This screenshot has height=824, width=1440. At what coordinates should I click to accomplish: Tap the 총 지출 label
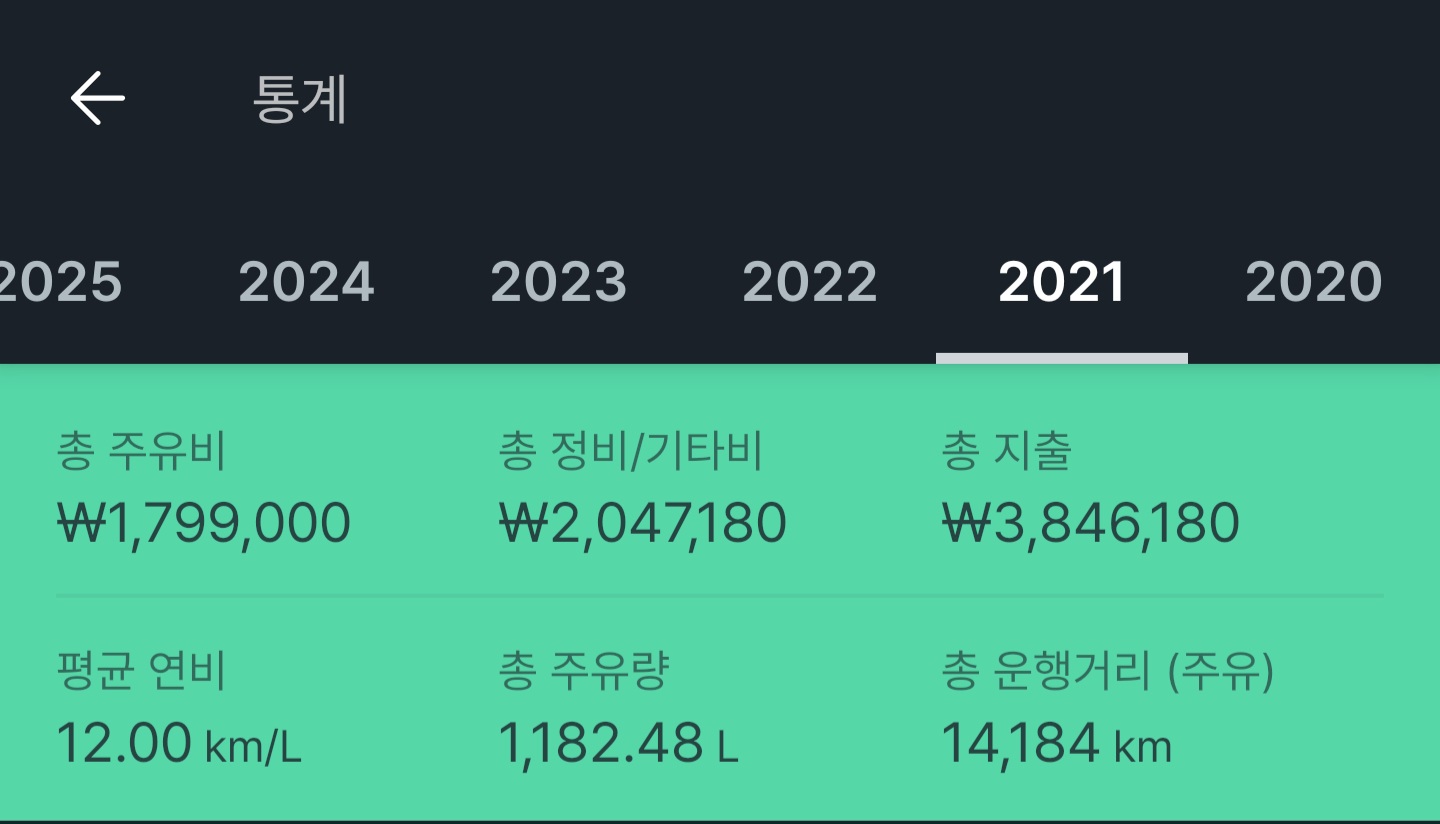pos(1006,451)
